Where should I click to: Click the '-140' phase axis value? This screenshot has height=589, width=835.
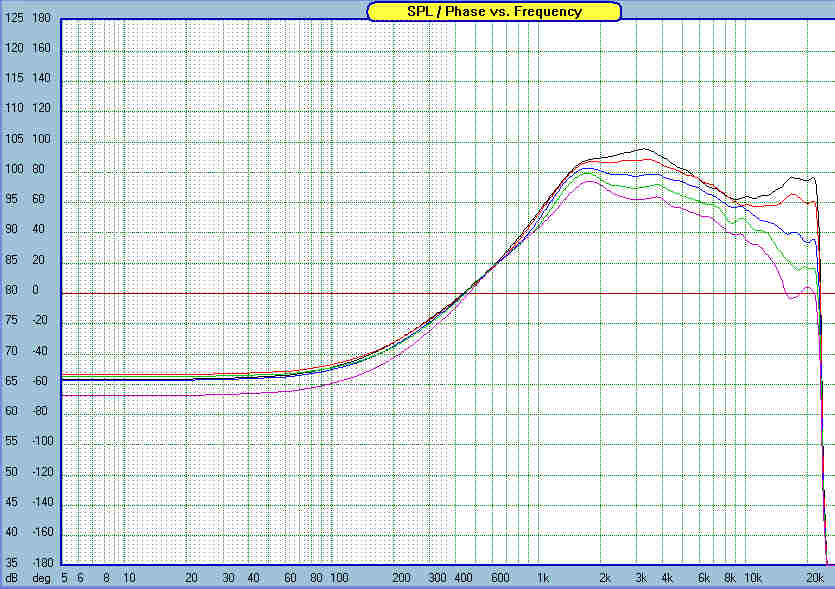pyautogui.click(x=43, y=502)
